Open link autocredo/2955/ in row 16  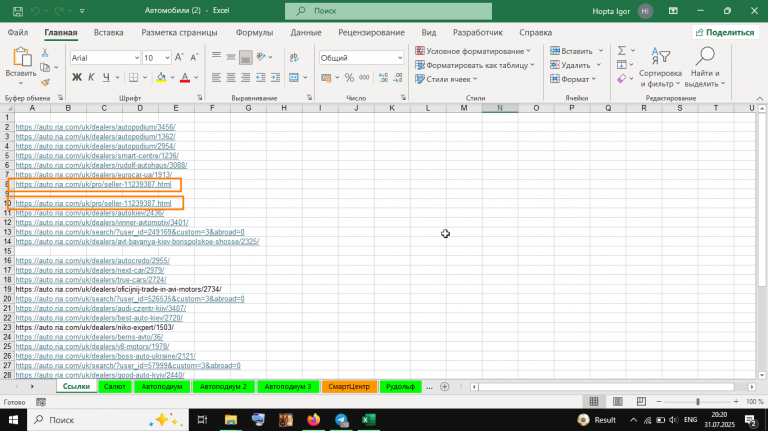click(x=93, y=261)
